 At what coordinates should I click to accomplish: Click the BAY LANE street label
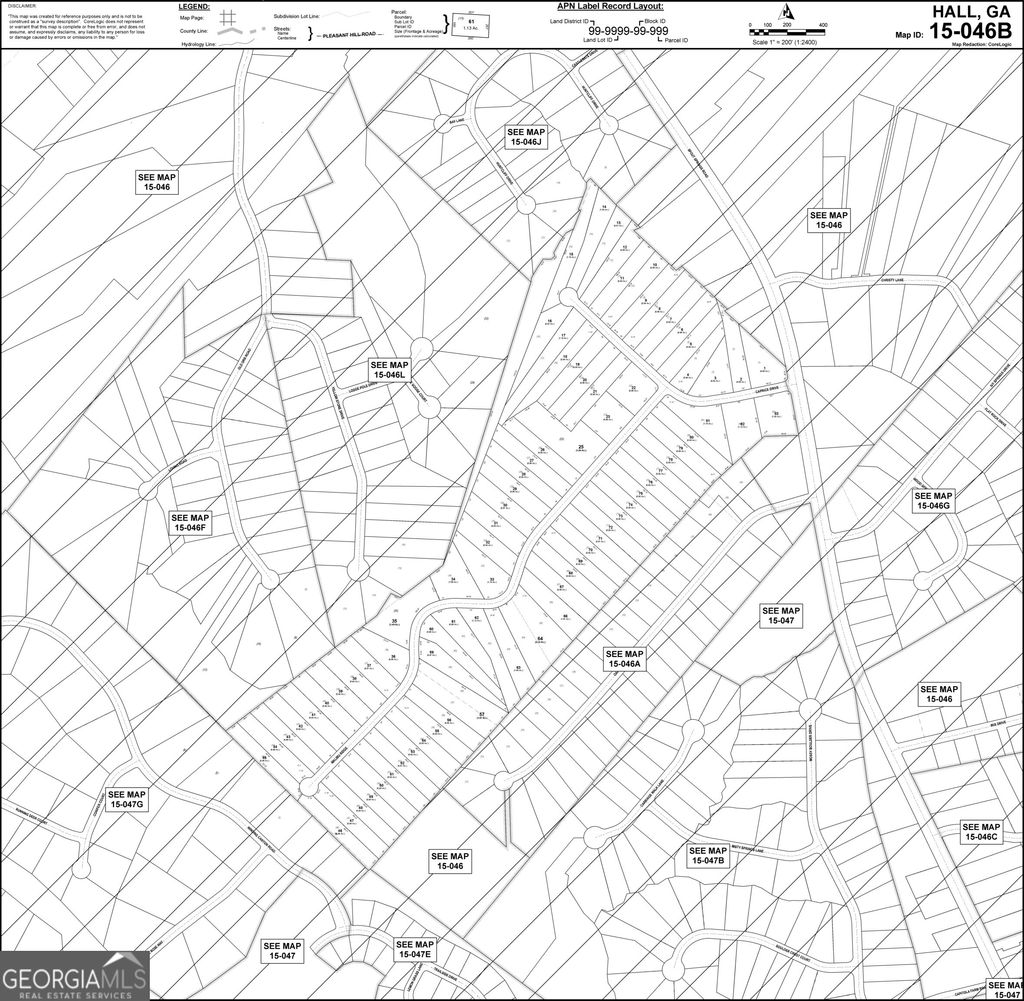tap(456, 123)
